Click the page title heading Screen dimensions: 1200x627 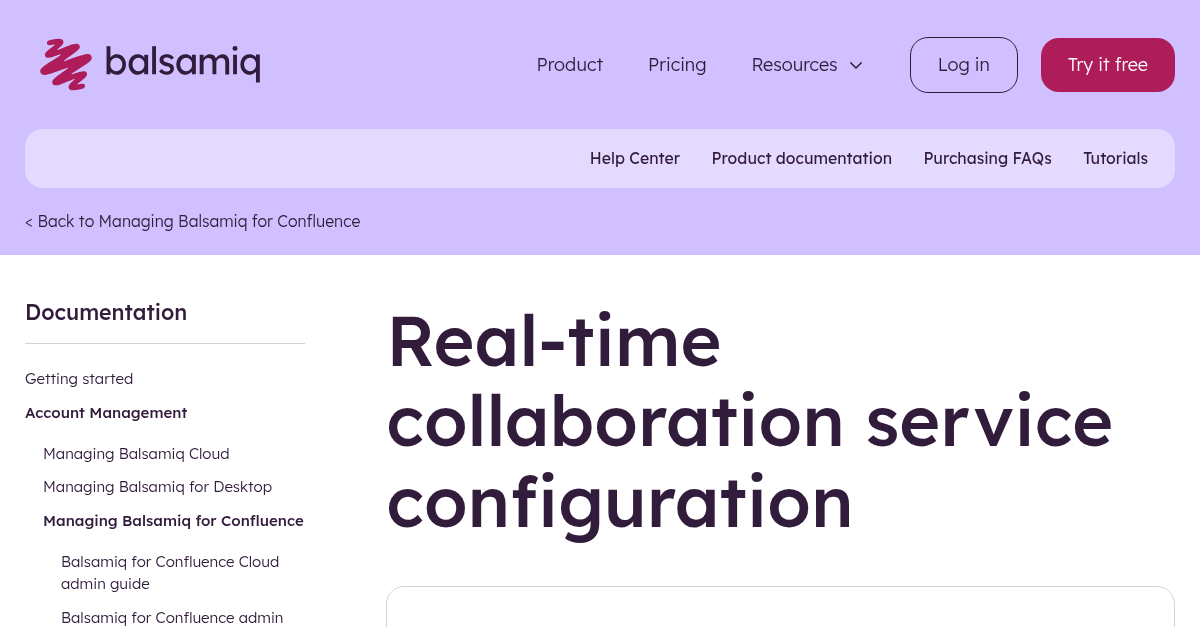[x=750, y=421]
